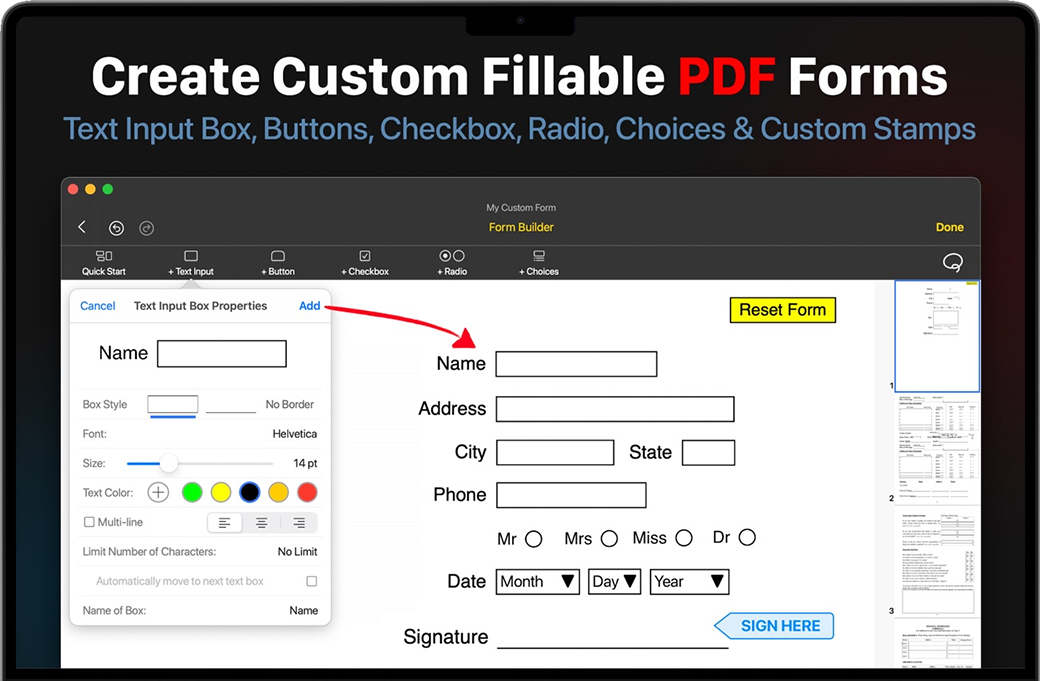Viewport: 1040px width, 681px height.
Task: Click Add in Text Input Box Properties
Action: [310, 306]
